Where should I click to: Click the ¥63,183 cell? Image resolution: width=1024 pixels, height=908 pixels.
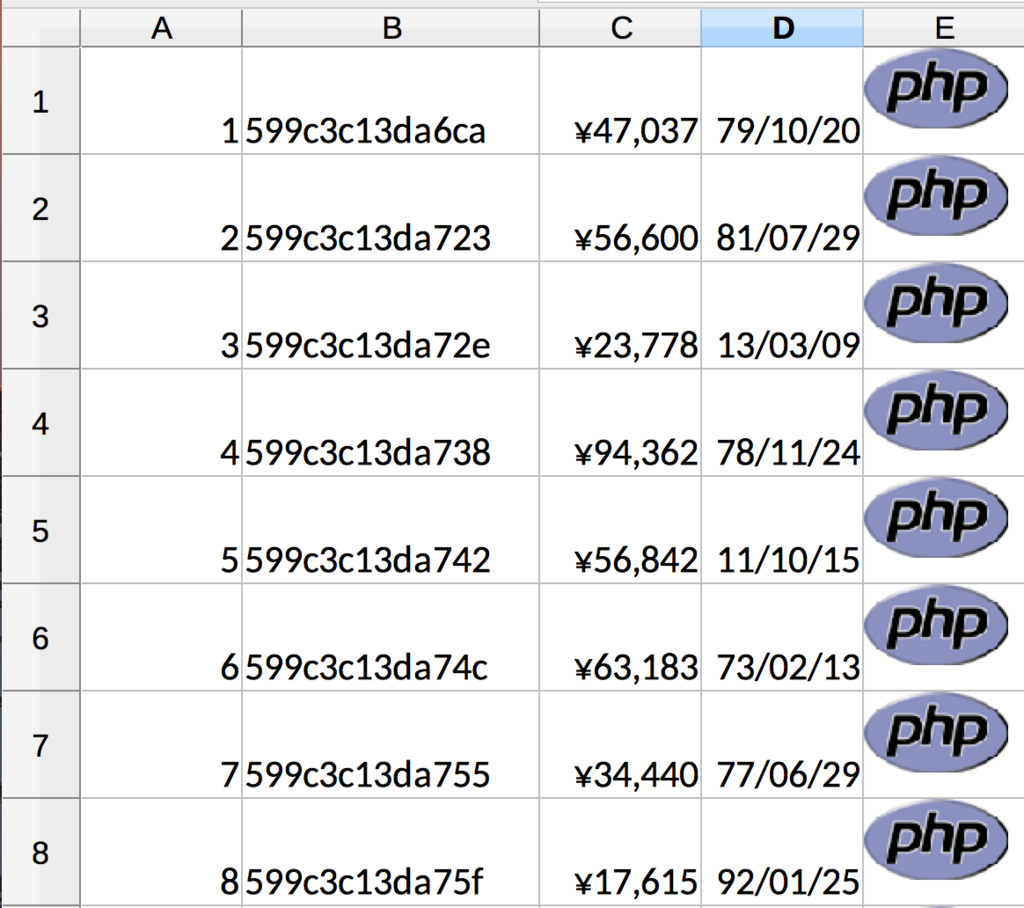coord(620,638)
